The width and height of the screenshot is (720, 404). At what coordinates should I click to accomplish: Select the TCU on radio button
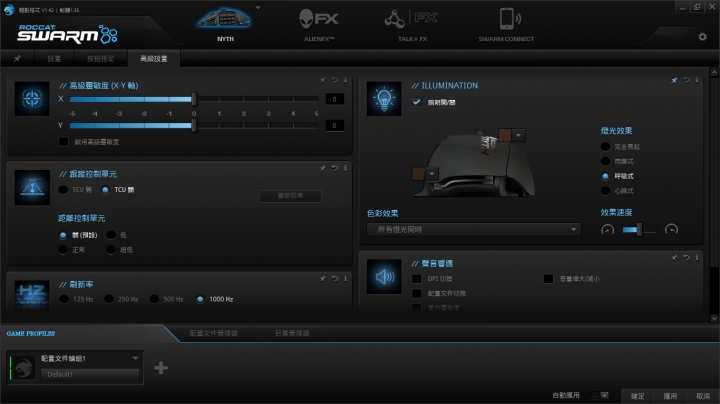63,190
